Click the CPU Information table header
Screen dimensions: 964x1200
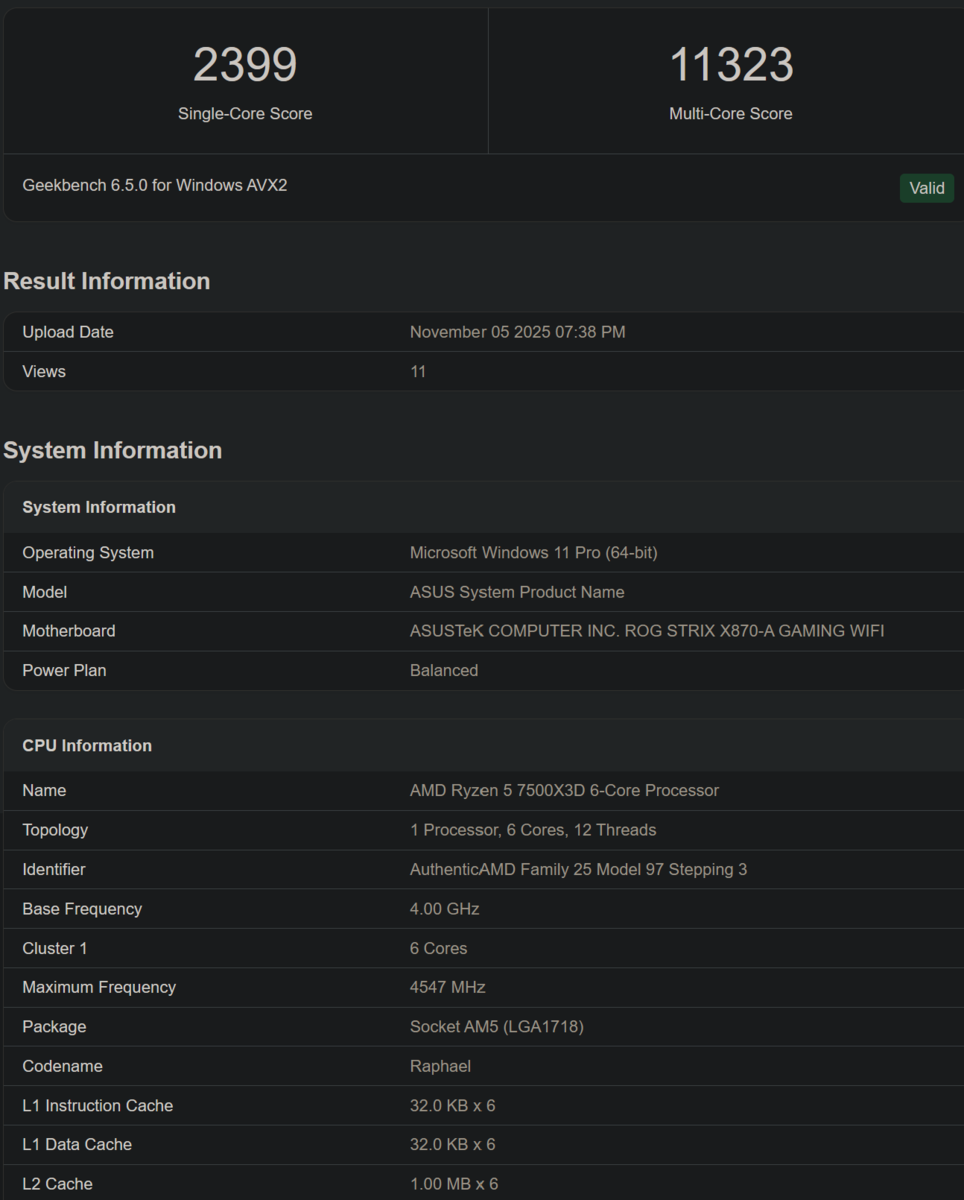(x=87, y=745)
